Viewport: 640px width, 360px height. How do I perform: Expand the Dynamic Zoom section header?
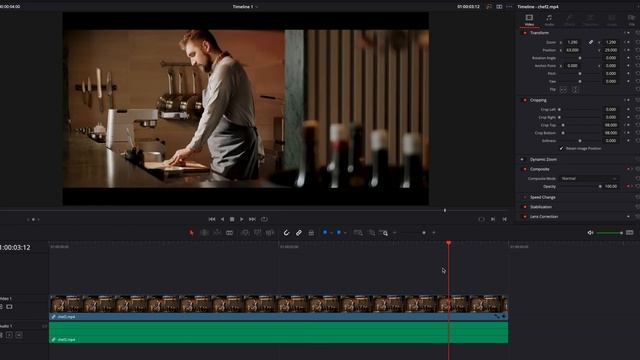click(543, 160)
